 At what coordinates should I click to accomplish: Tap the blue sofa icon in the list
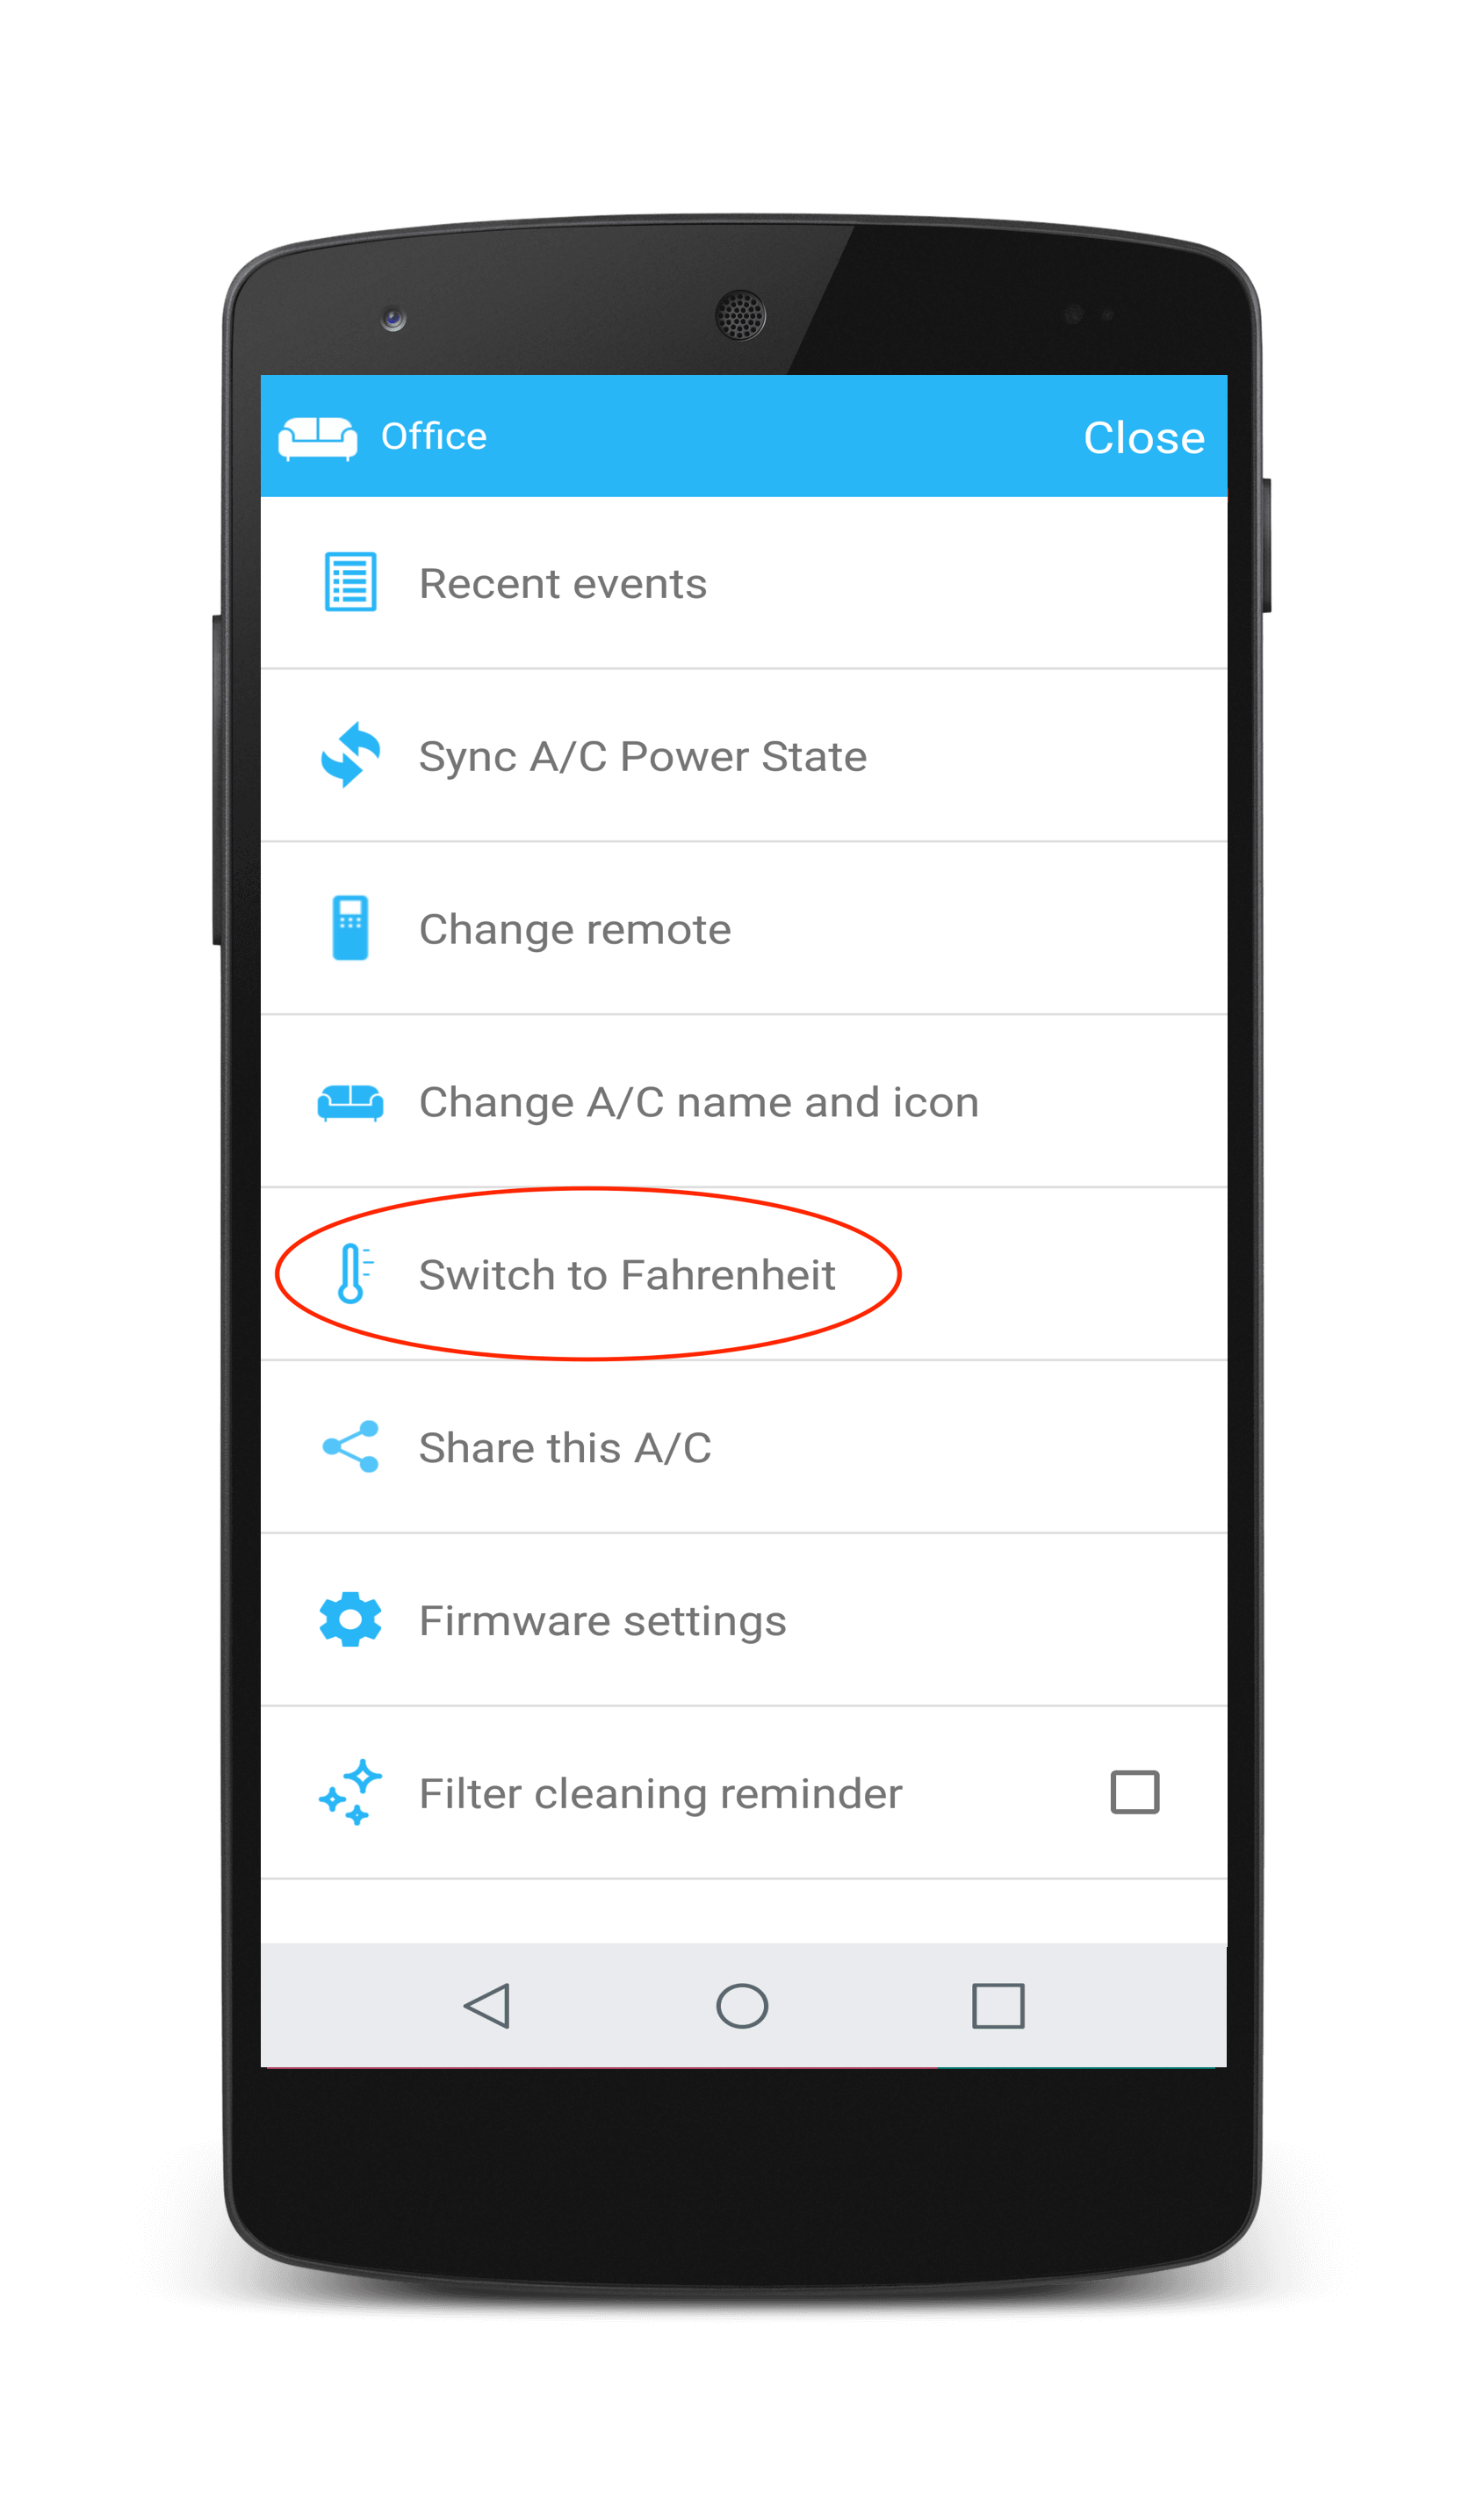(x=350, y=1102)
